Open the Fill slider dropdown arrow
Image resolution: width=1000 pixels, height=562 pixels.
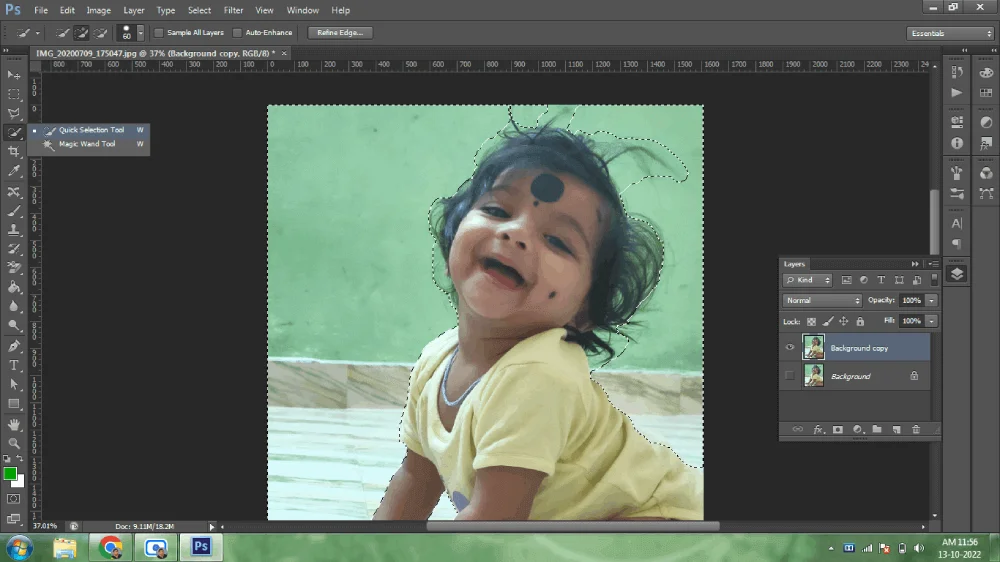click(932, 321)
